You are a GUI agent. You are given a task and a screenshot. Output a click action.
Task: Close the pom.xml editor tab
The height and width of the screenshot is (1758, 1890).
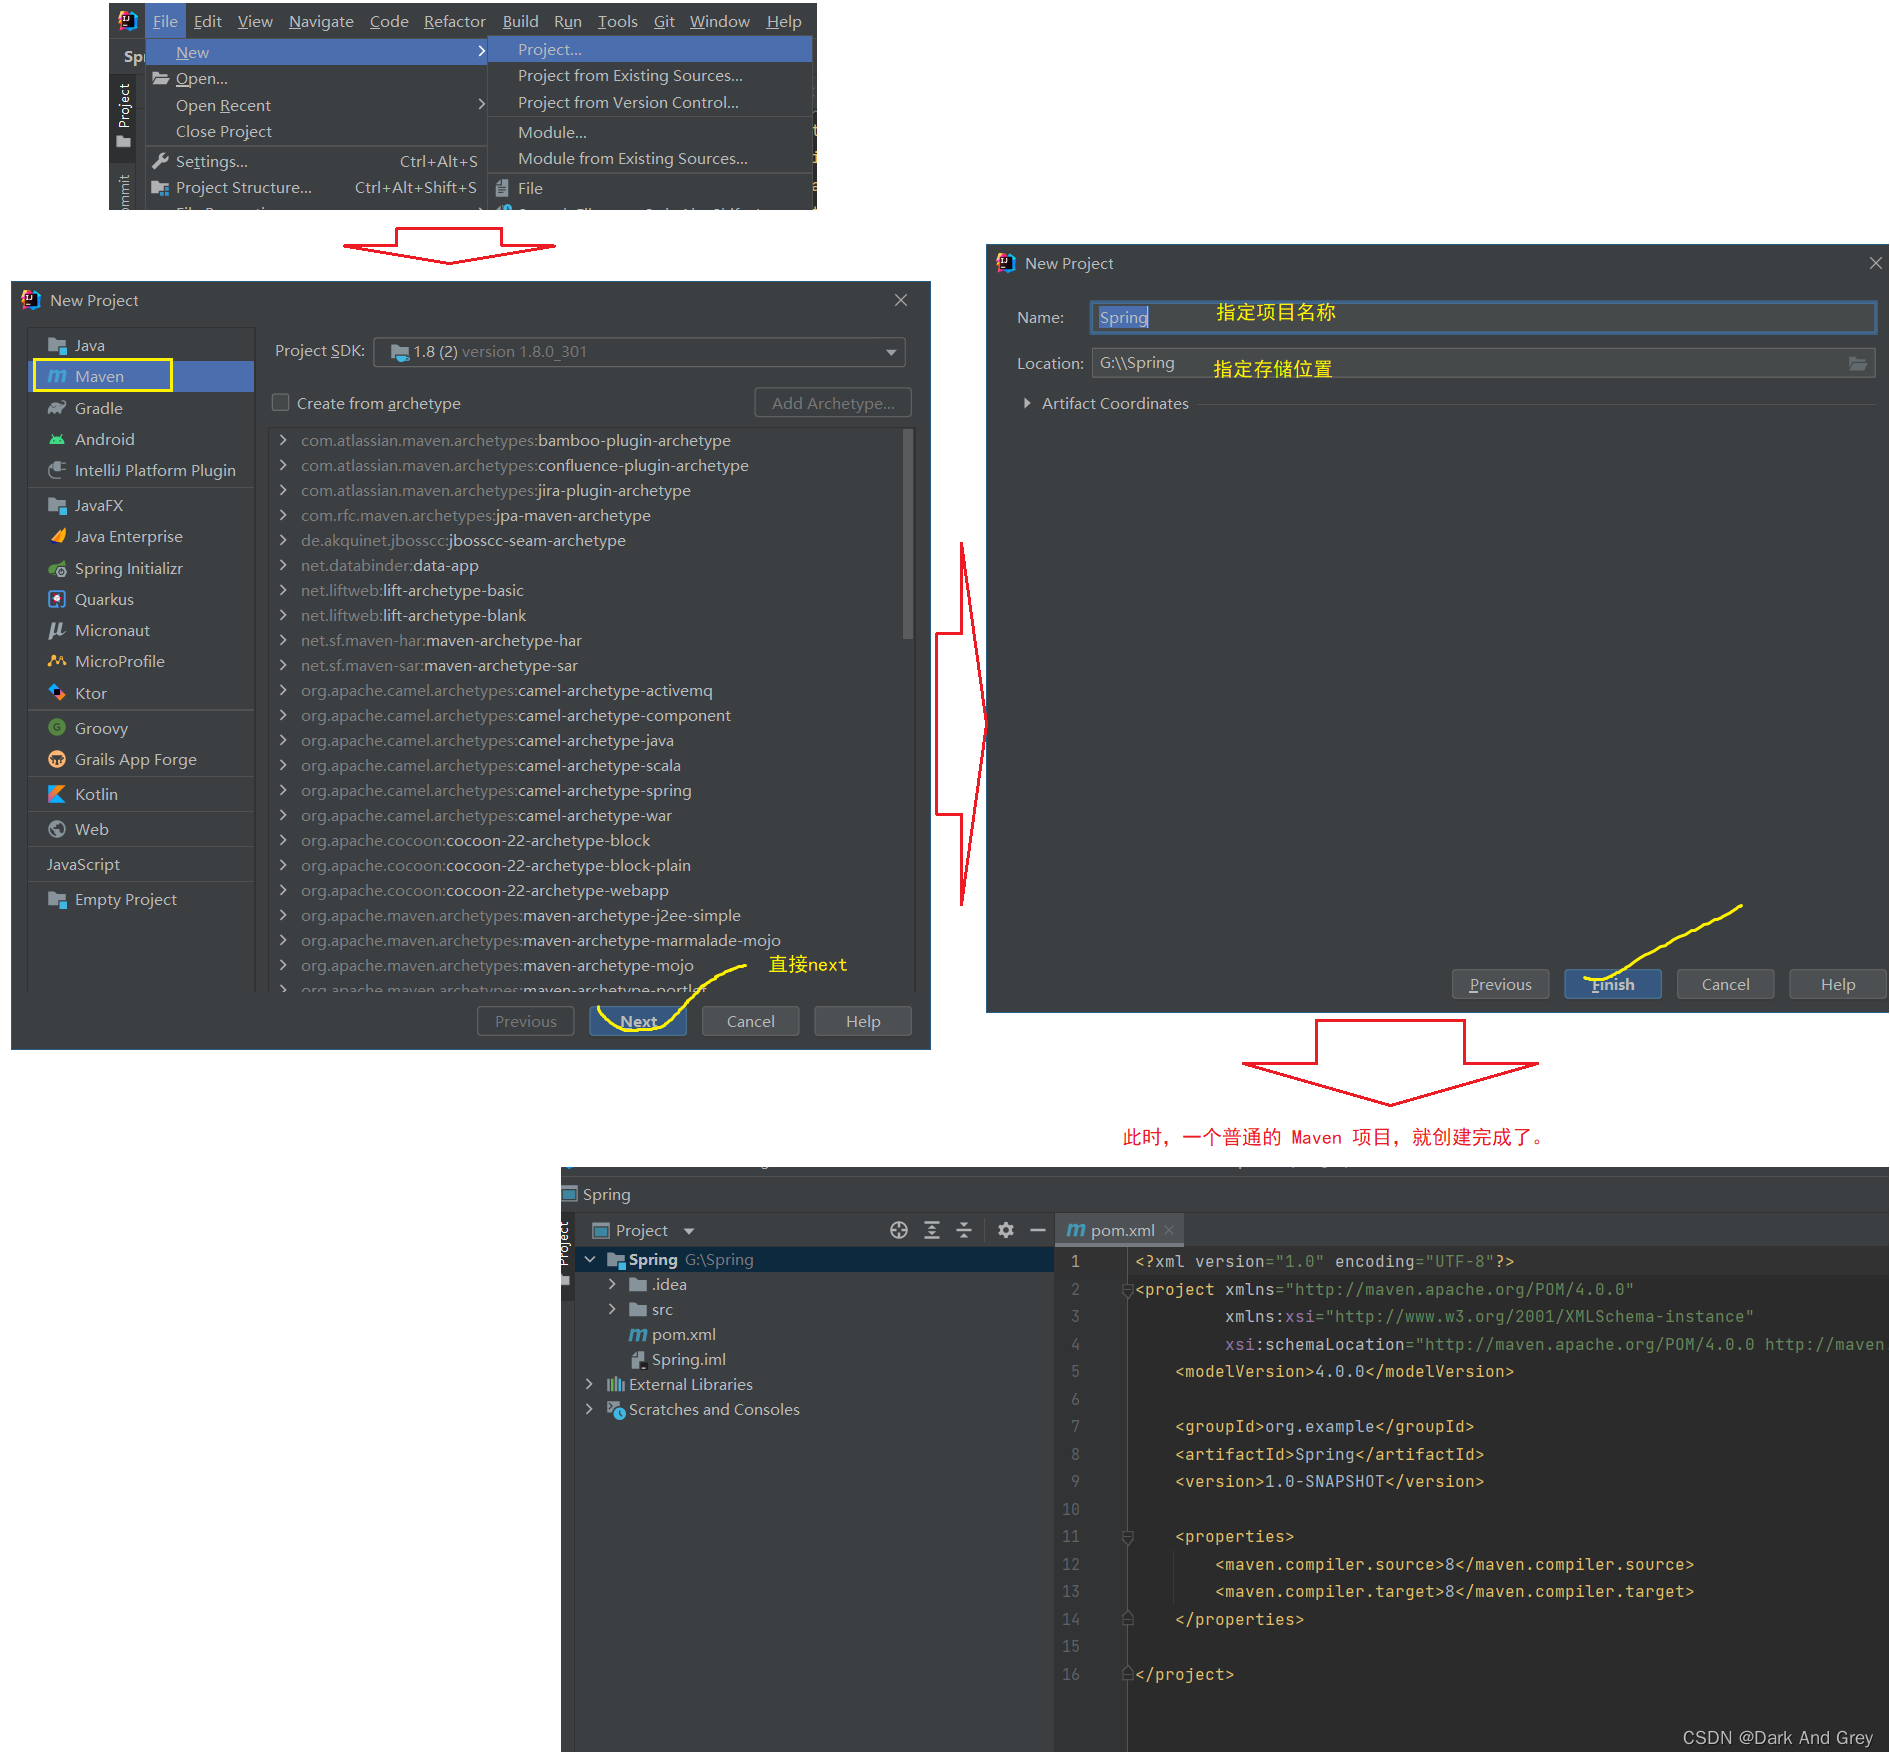pyautogui.click(x=1169, y=1230)
